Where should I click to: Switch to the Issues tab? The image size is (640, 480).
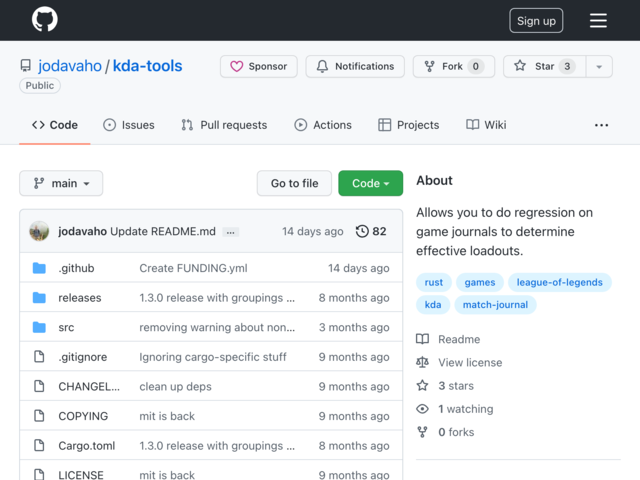click(x=129, y=125)
